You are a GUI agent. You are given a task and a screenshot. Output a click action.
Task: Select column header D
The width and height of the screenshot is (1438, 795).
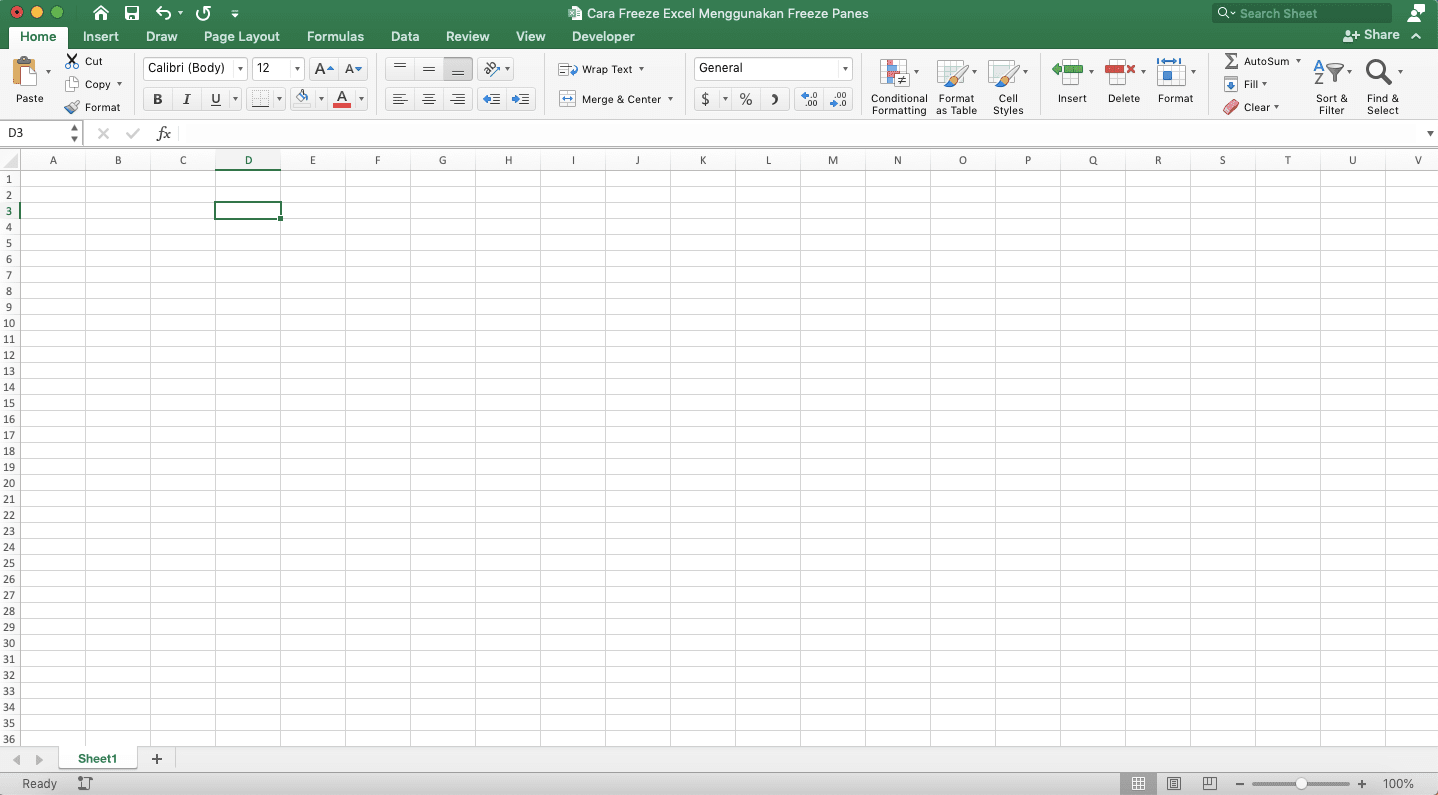click(x=248, y=160)
